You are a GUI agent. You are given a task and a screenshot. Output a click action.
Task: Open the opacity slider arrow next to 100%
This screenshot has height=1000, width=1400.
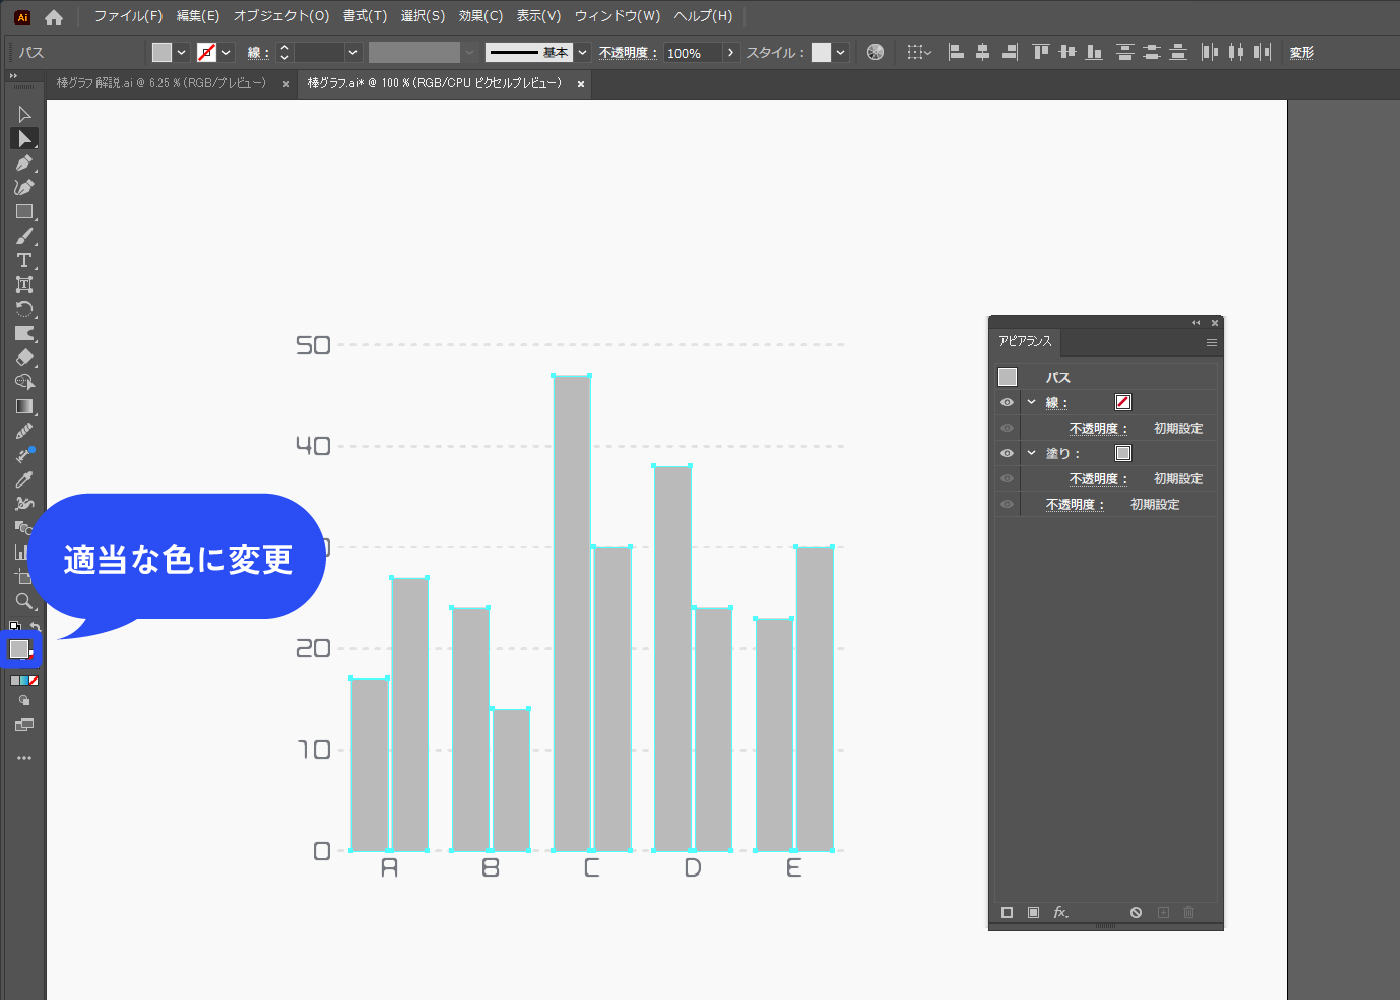click(x=730, y=52)
